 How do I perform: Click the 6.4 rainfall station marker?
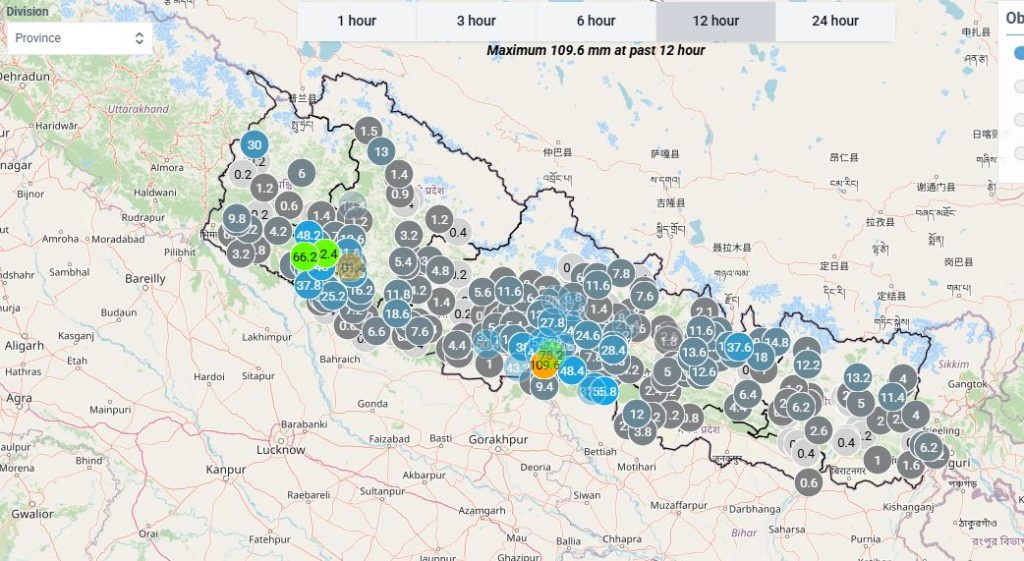[x=747, y=394]
